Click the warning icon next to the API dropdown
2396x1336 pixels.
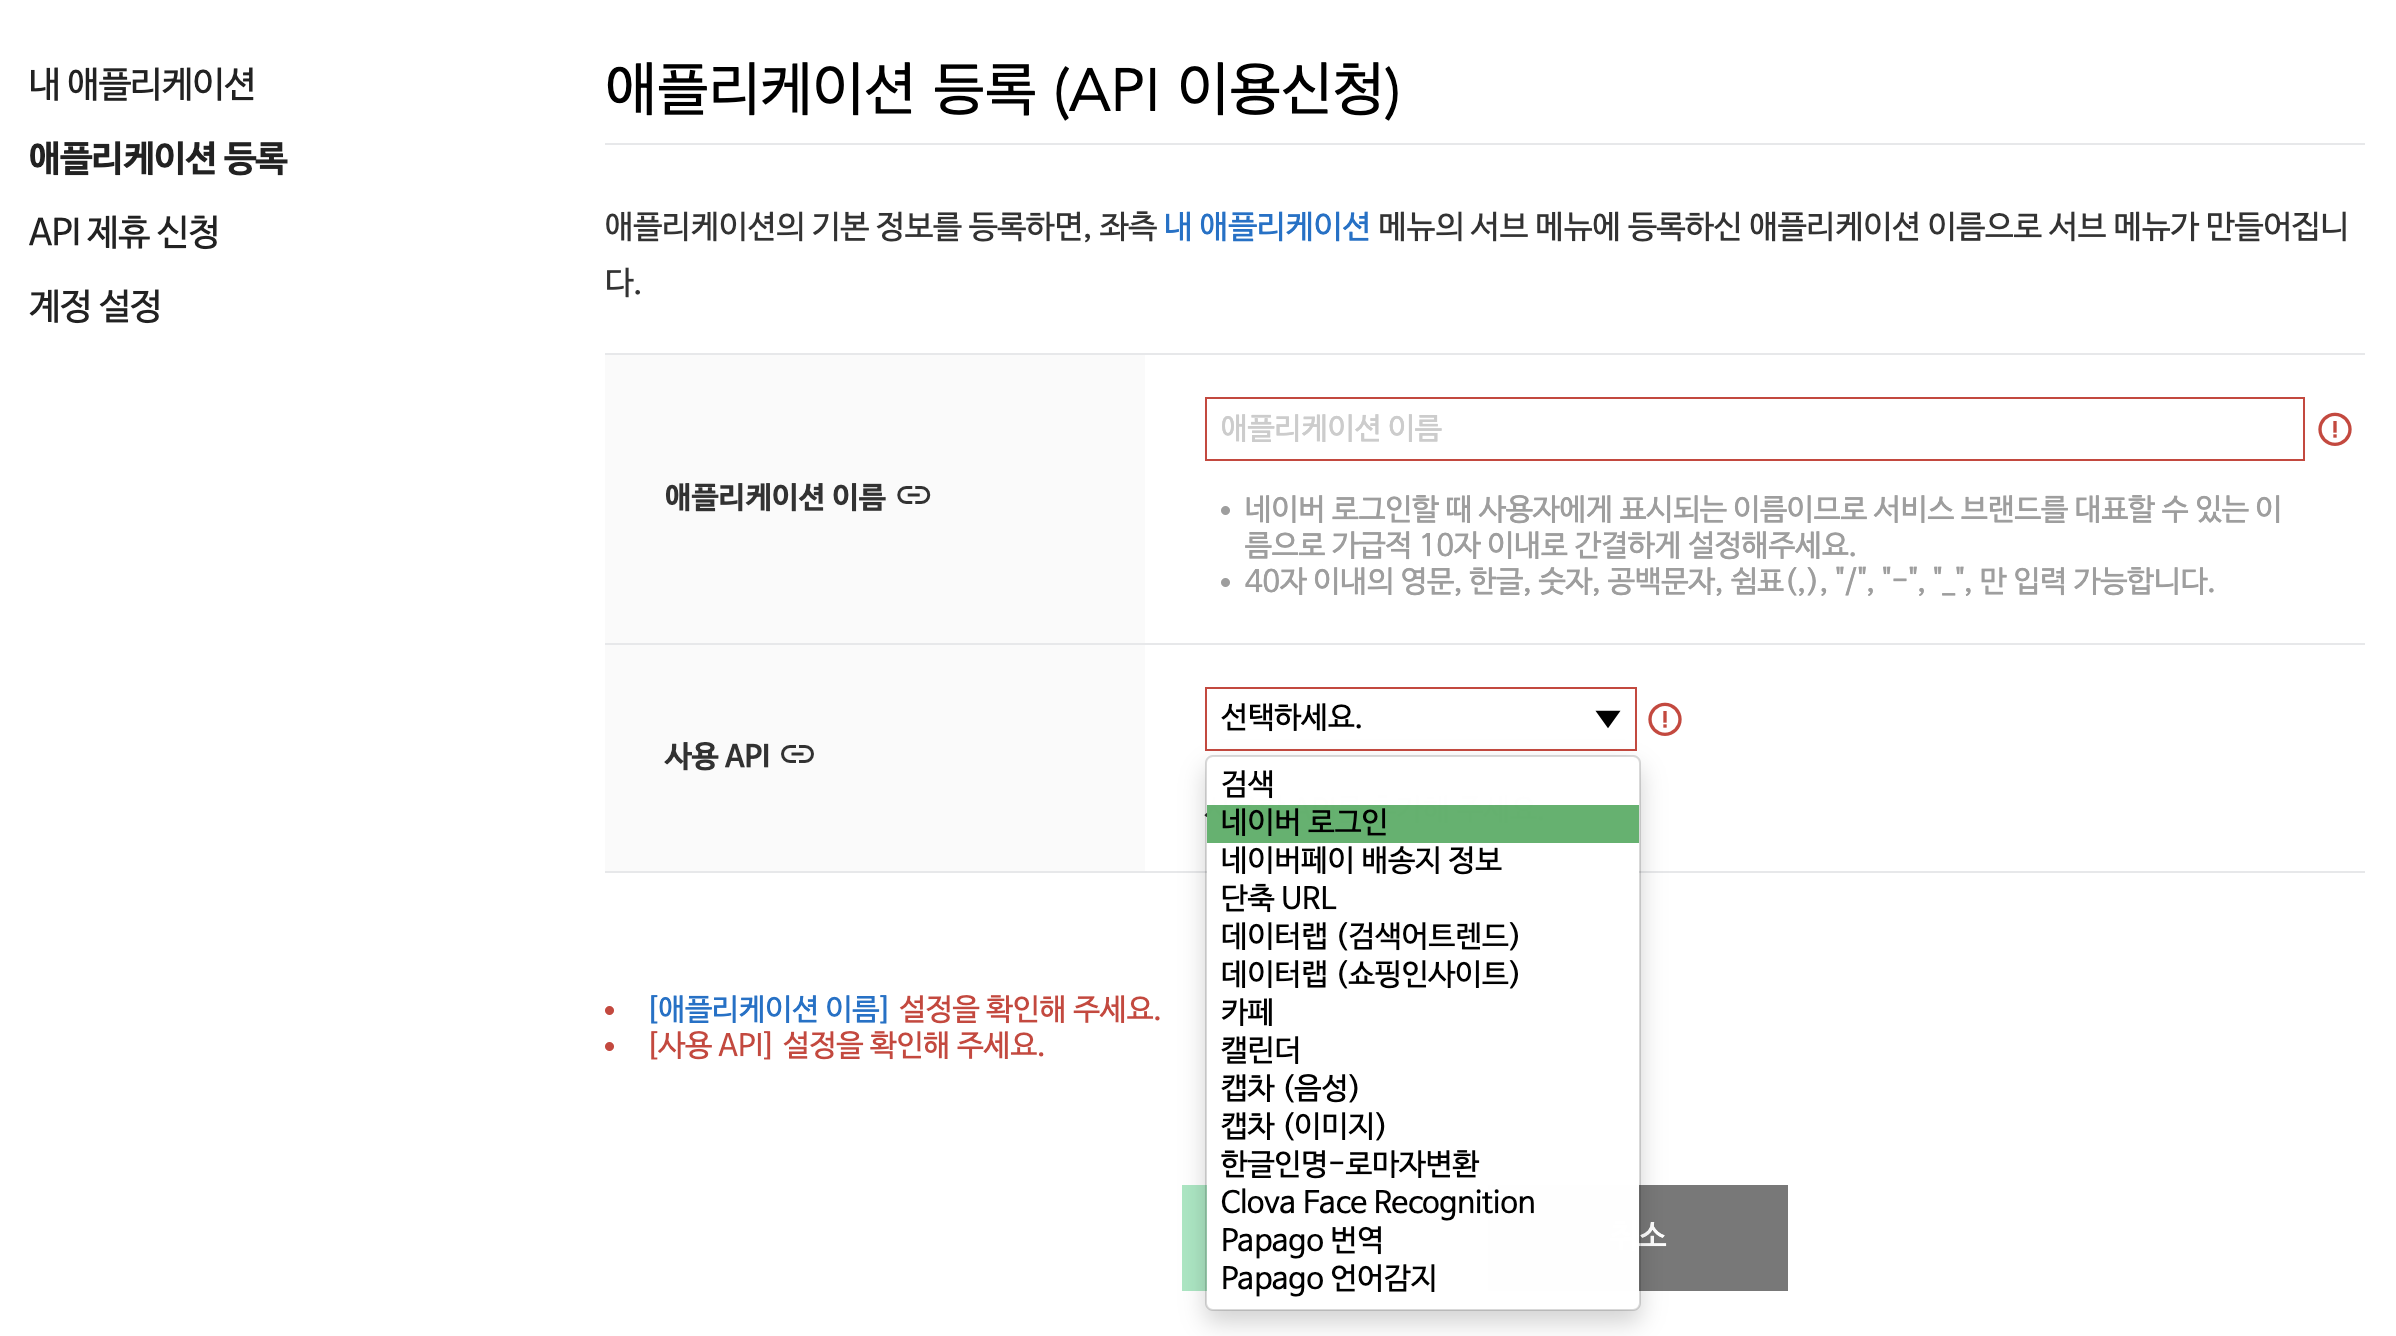point(1664,719)
